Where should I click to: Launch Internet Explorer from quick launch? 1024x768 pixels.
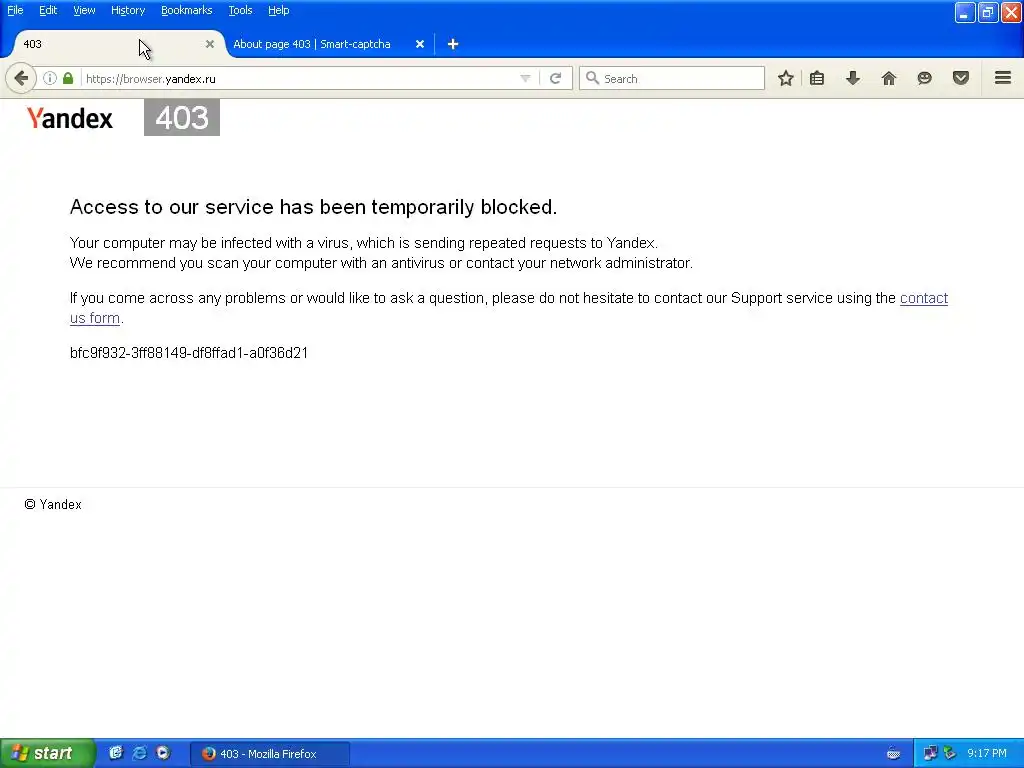(139, 753)
